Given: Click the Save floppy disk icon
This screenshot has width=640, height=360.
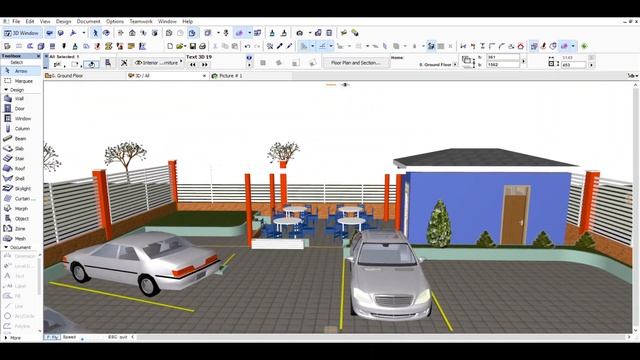Looking at the screenshot, I should click(193, 46).
